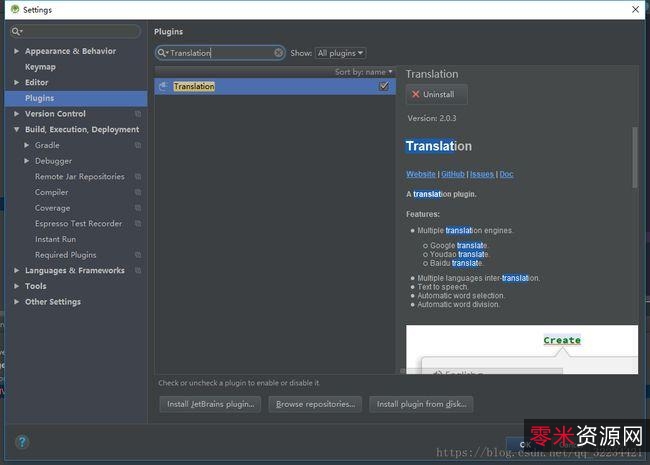Click the Uninstall button

(435, 94)
